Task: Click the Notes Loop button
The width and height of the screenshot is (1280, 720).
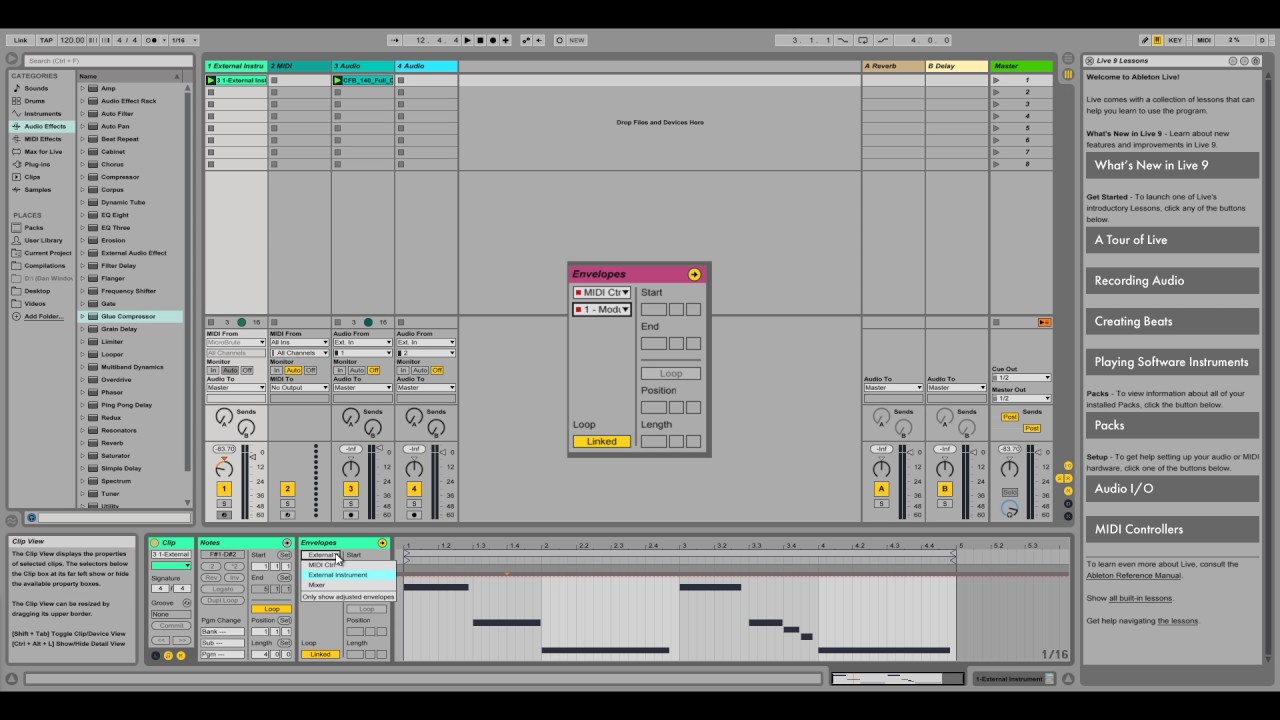Action: 271,609
